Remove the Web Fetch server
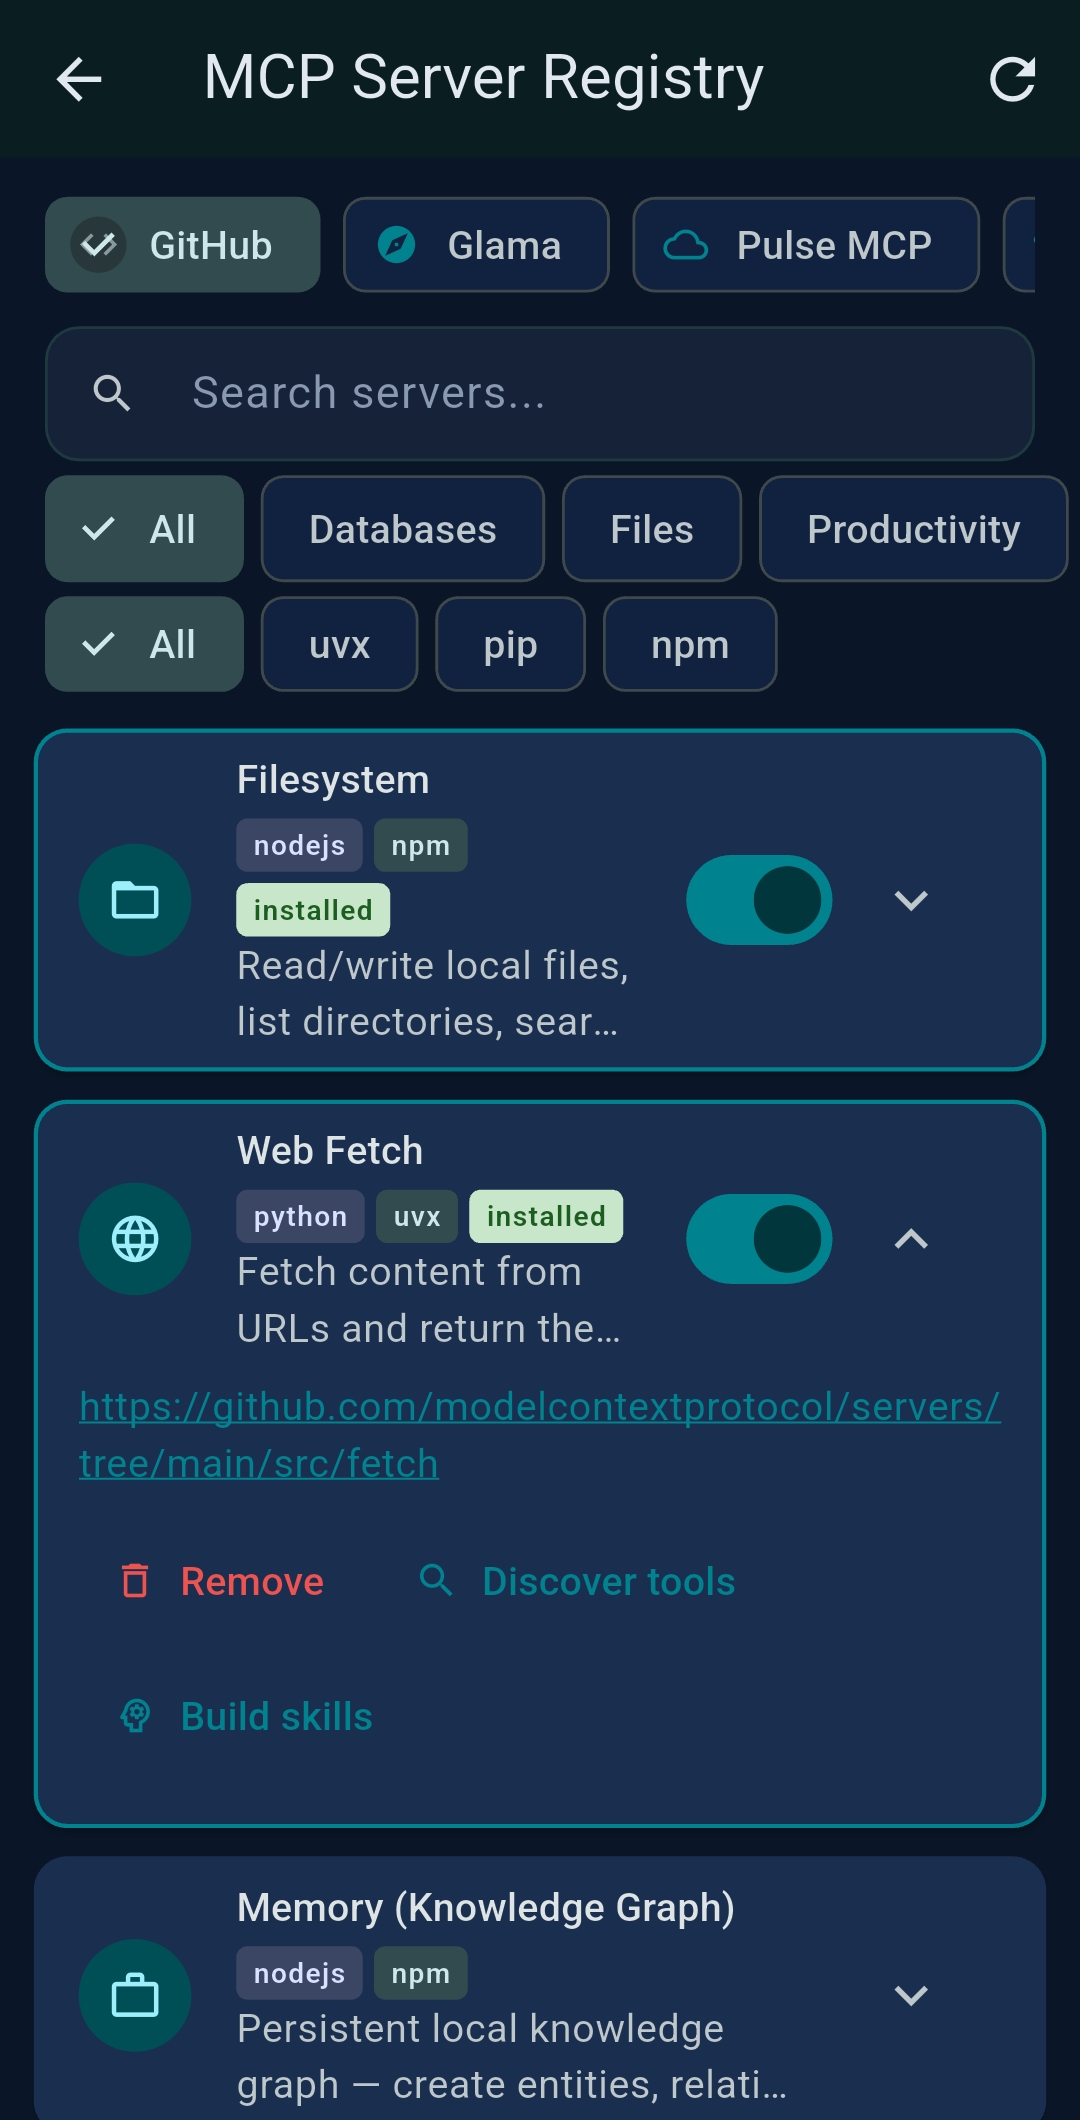 coord(222,1581)
